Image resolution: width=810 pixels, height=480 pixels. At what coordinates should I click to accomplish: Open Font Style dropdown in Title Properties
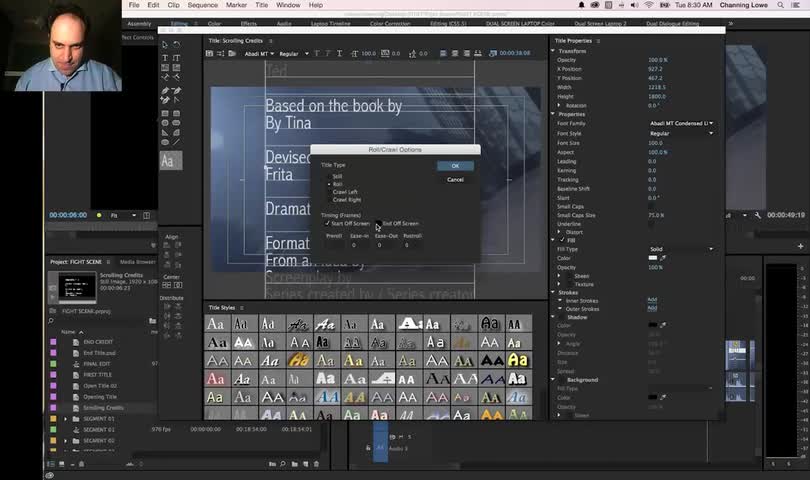coord(681,133)
